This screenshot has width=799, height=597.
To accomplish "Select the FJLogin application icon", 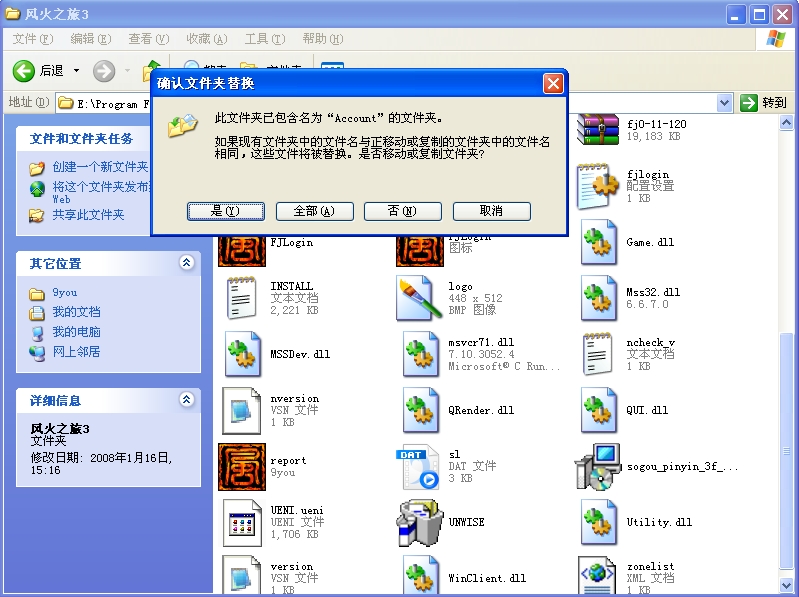I will [x=242, y=251].
